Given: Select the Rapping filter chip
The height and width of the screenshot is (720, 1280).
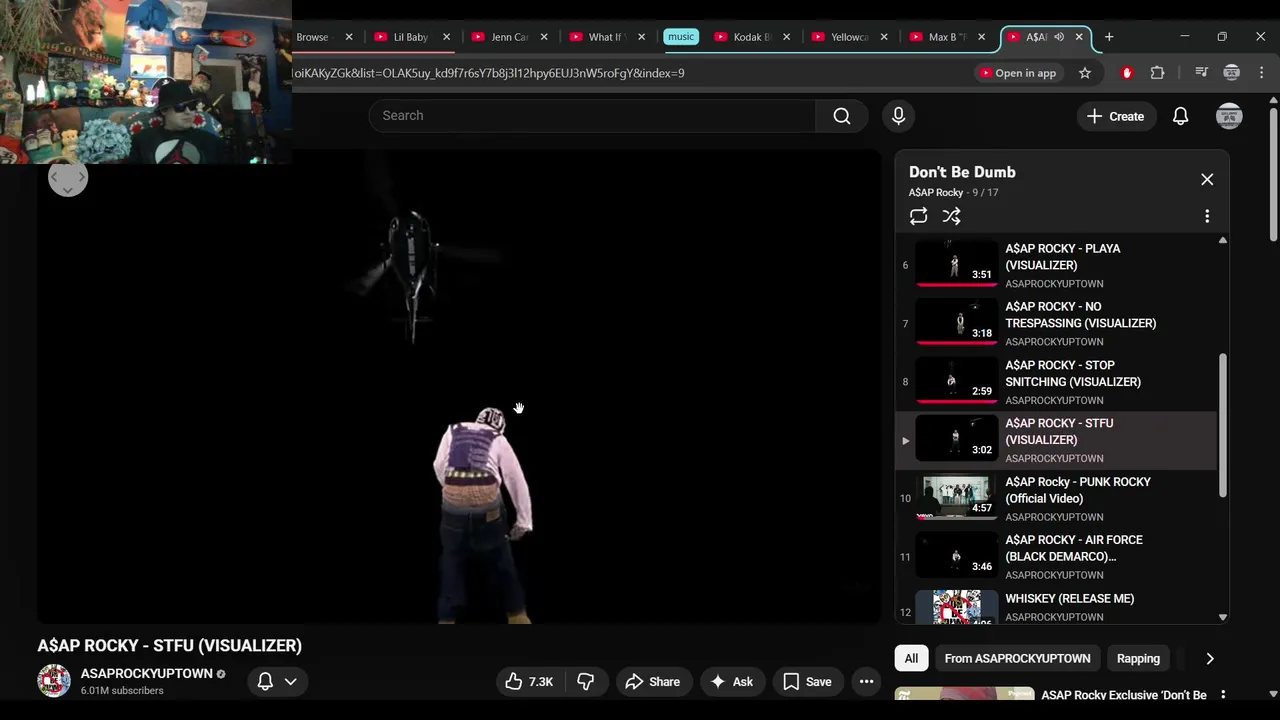Looking at the screenshot, I should [1138, 658].
